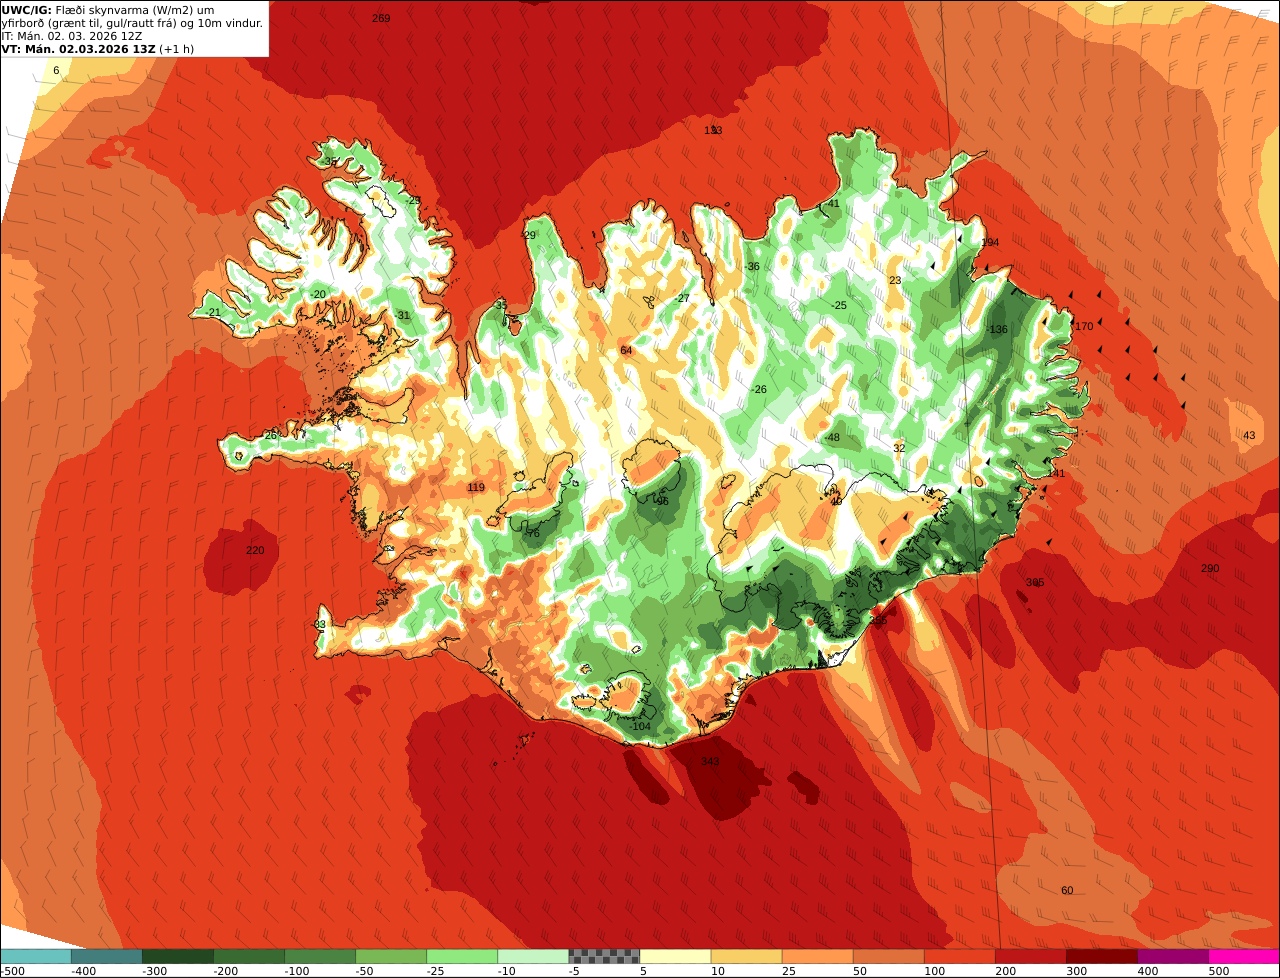Viewport: 1280px width, 978px height.
Task: Click the legend swatch between 400 and 500
Action: [x=1172, y=956]
